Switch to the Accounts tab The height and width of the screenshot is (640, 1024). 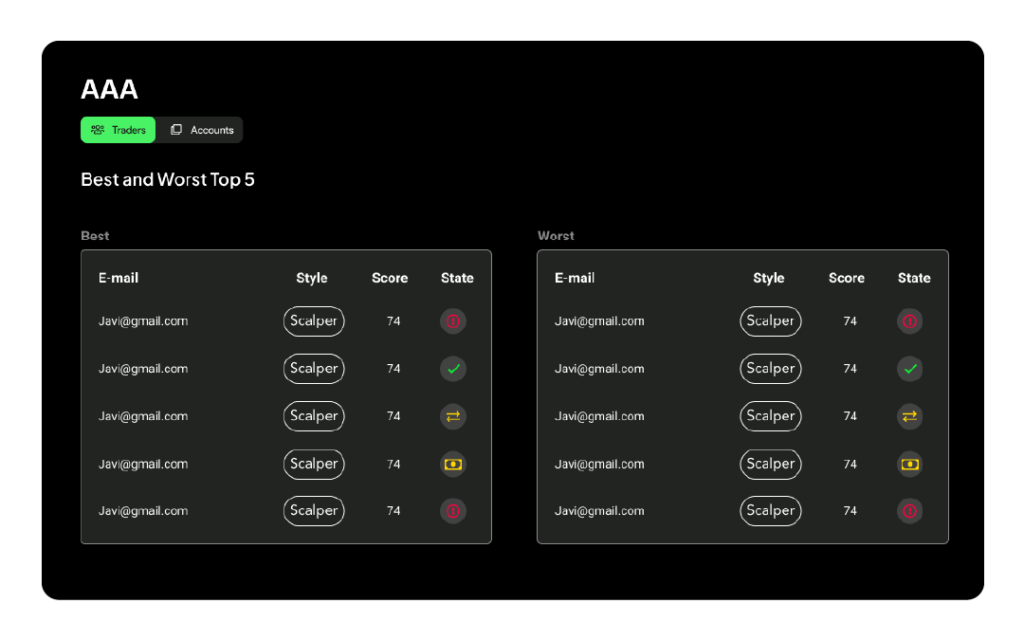click(x=201, y=130)
